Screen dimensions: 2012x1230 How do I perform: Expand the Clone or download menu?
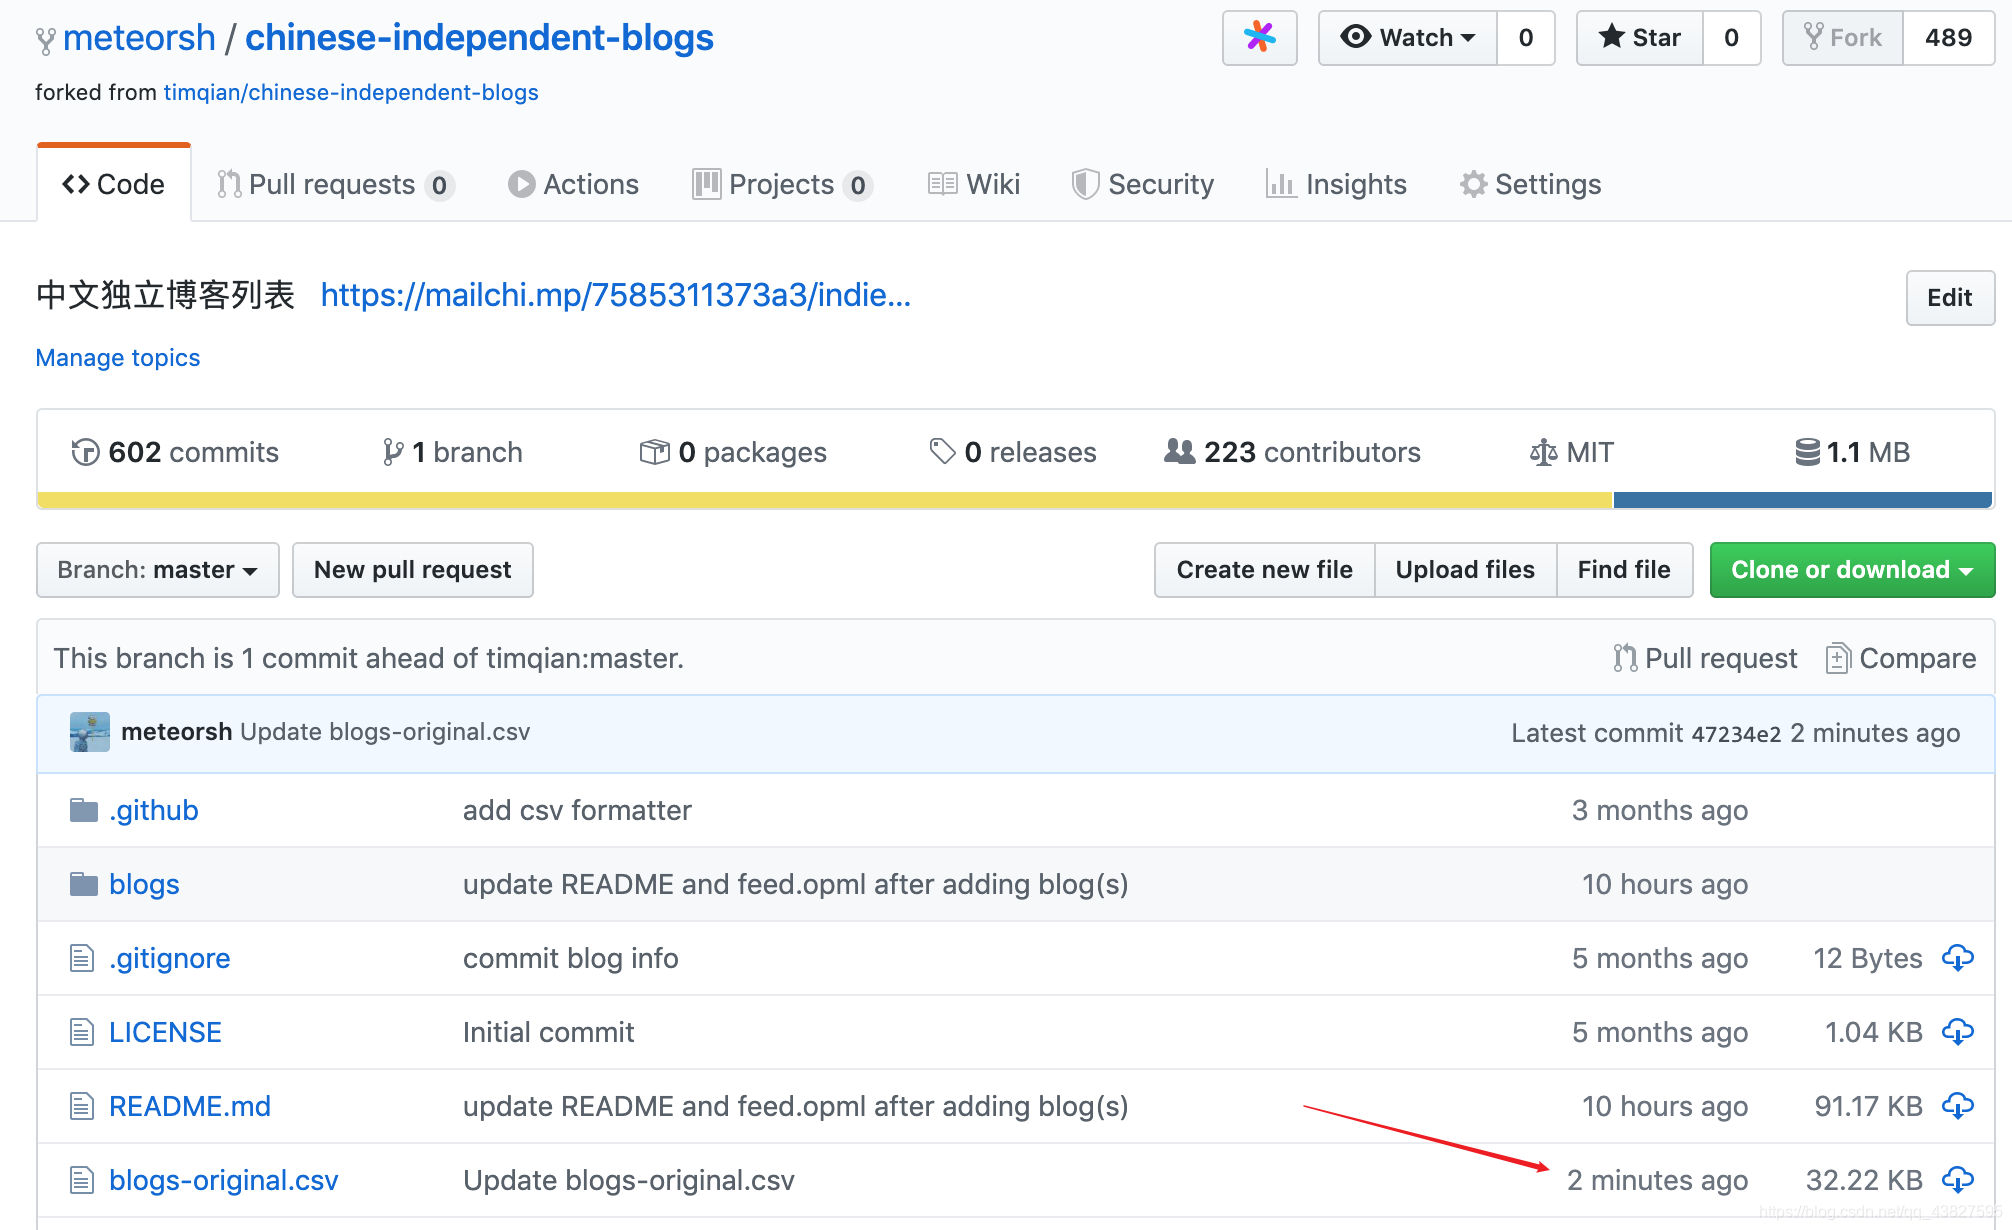tap(1852, 570)
